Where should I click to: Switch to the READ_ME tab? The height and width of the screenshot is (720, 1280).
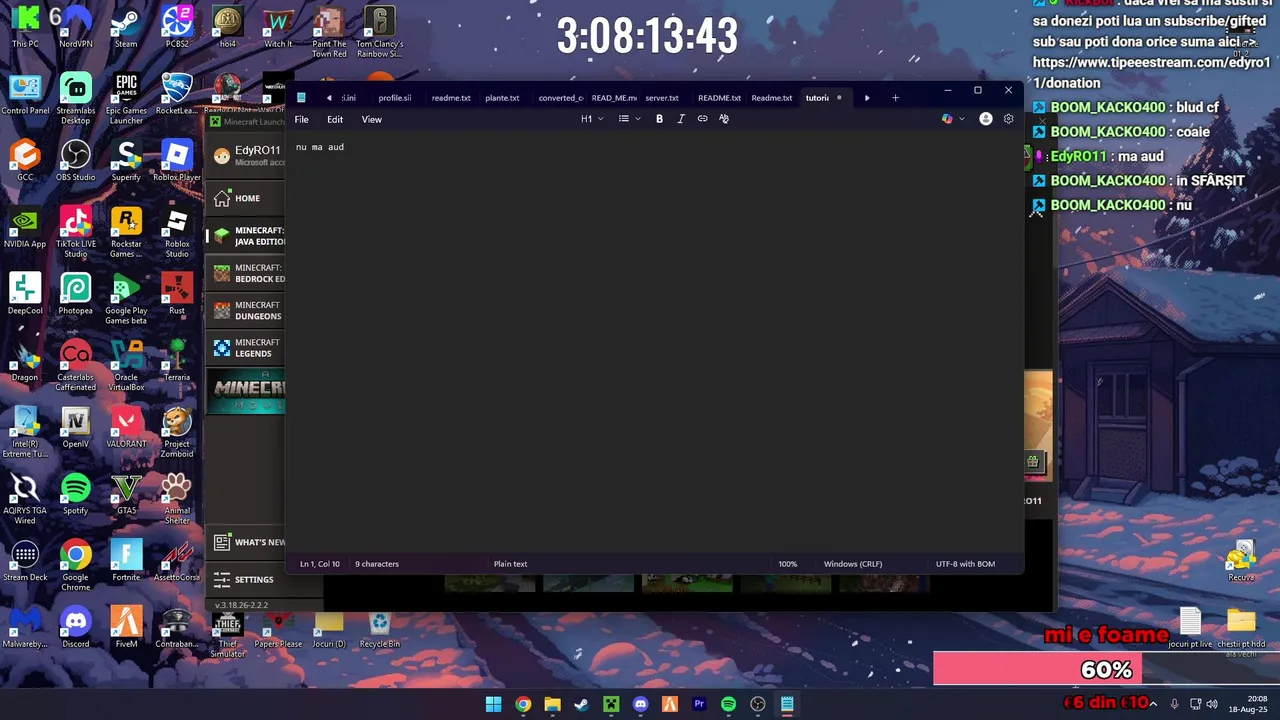coord(614,98)
